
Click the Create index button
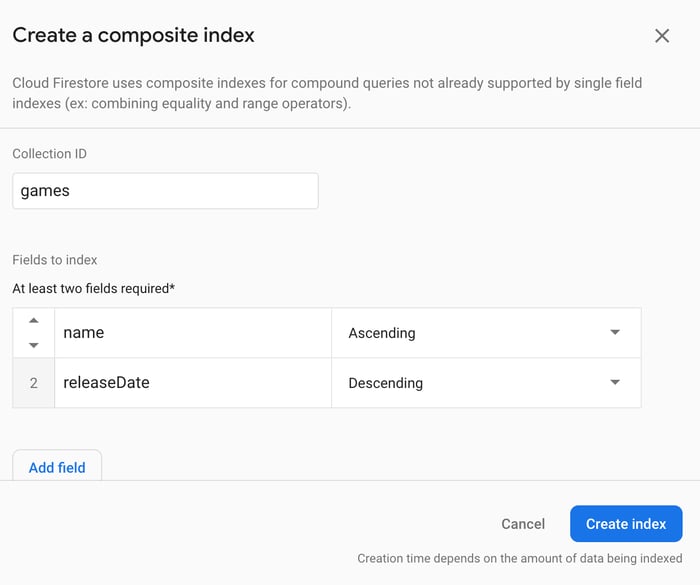tap(626, 524)
